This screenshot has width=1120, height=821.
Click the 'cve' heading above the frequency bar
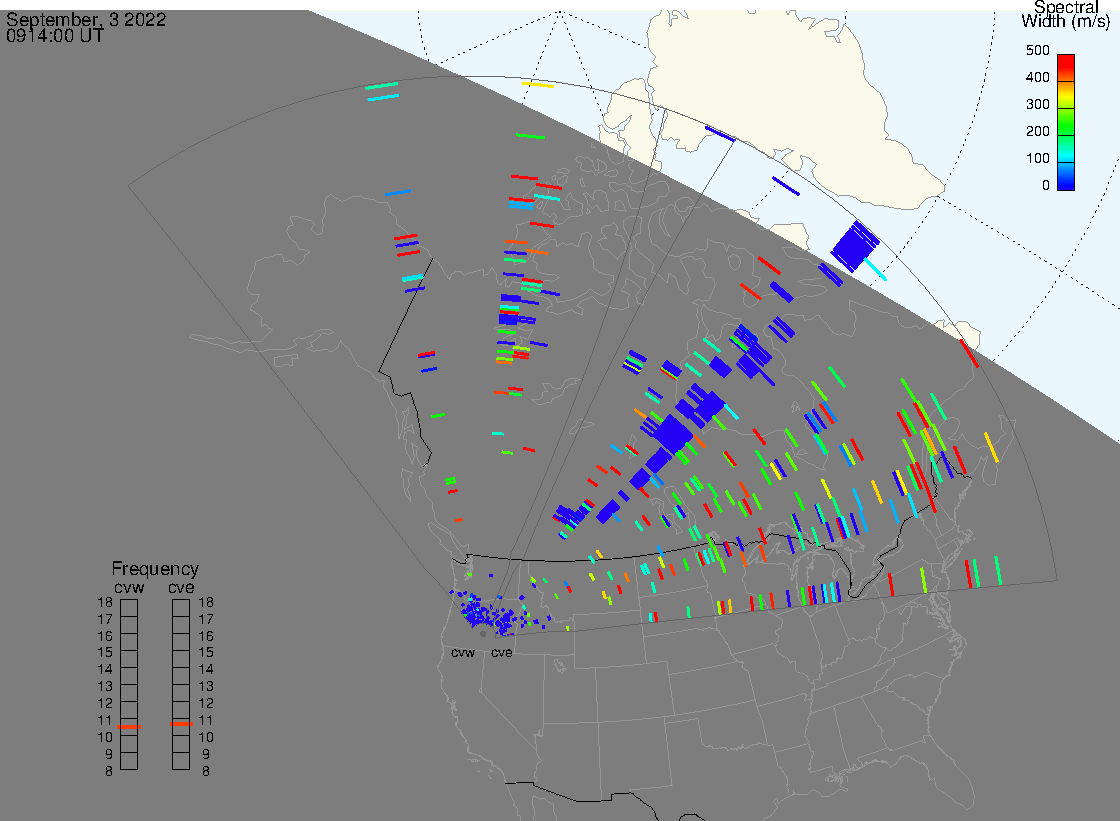(181, 587)
